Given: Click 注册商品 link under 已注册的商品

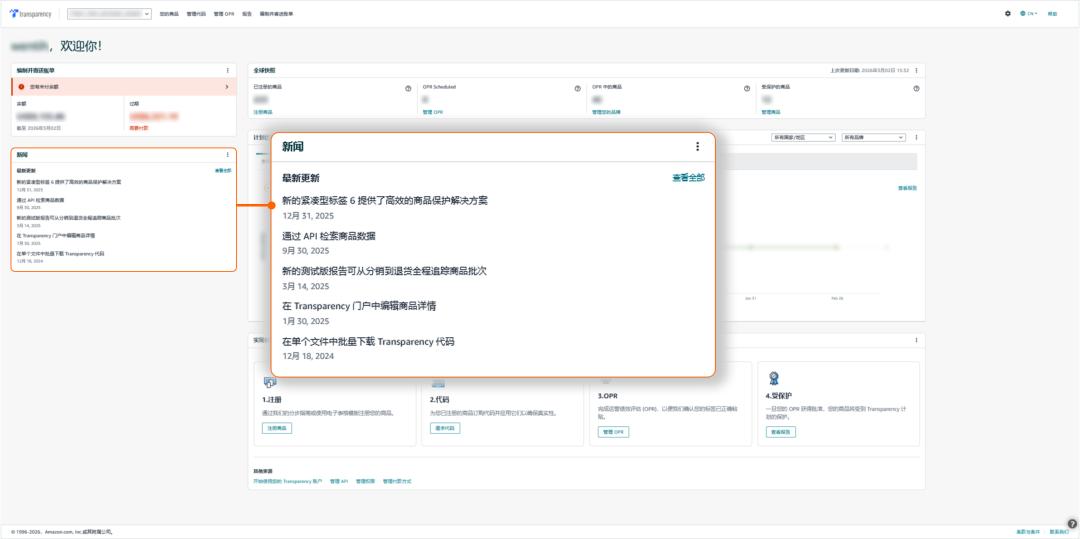Looking at the screenshot, I should [x=262, y=112].
